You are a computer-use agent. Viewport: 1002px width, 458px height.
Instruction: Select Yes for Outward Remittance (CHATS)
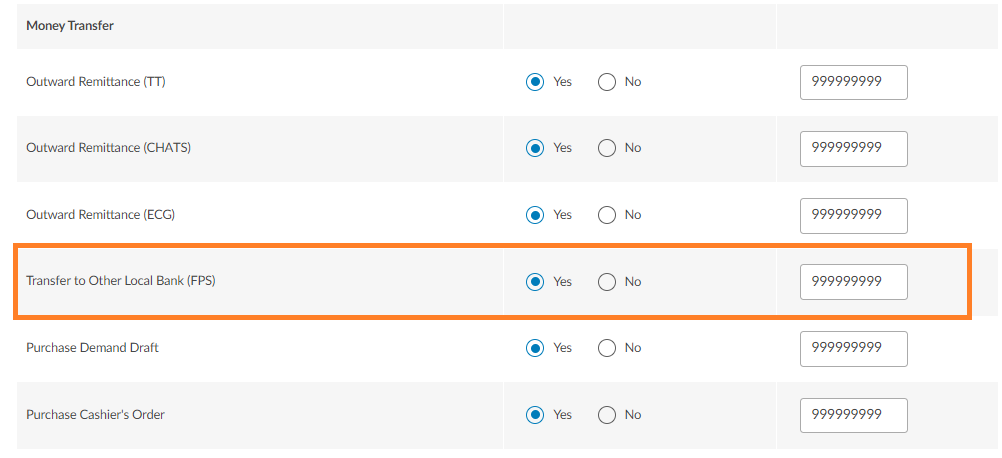coord(535,148)
